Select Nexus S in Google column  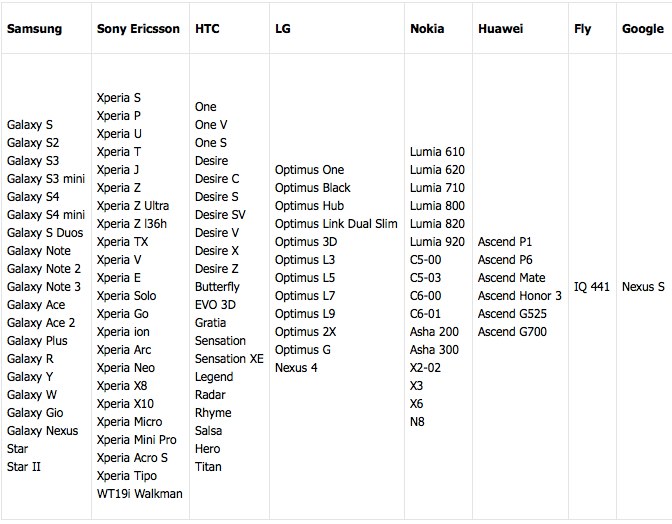643,287
